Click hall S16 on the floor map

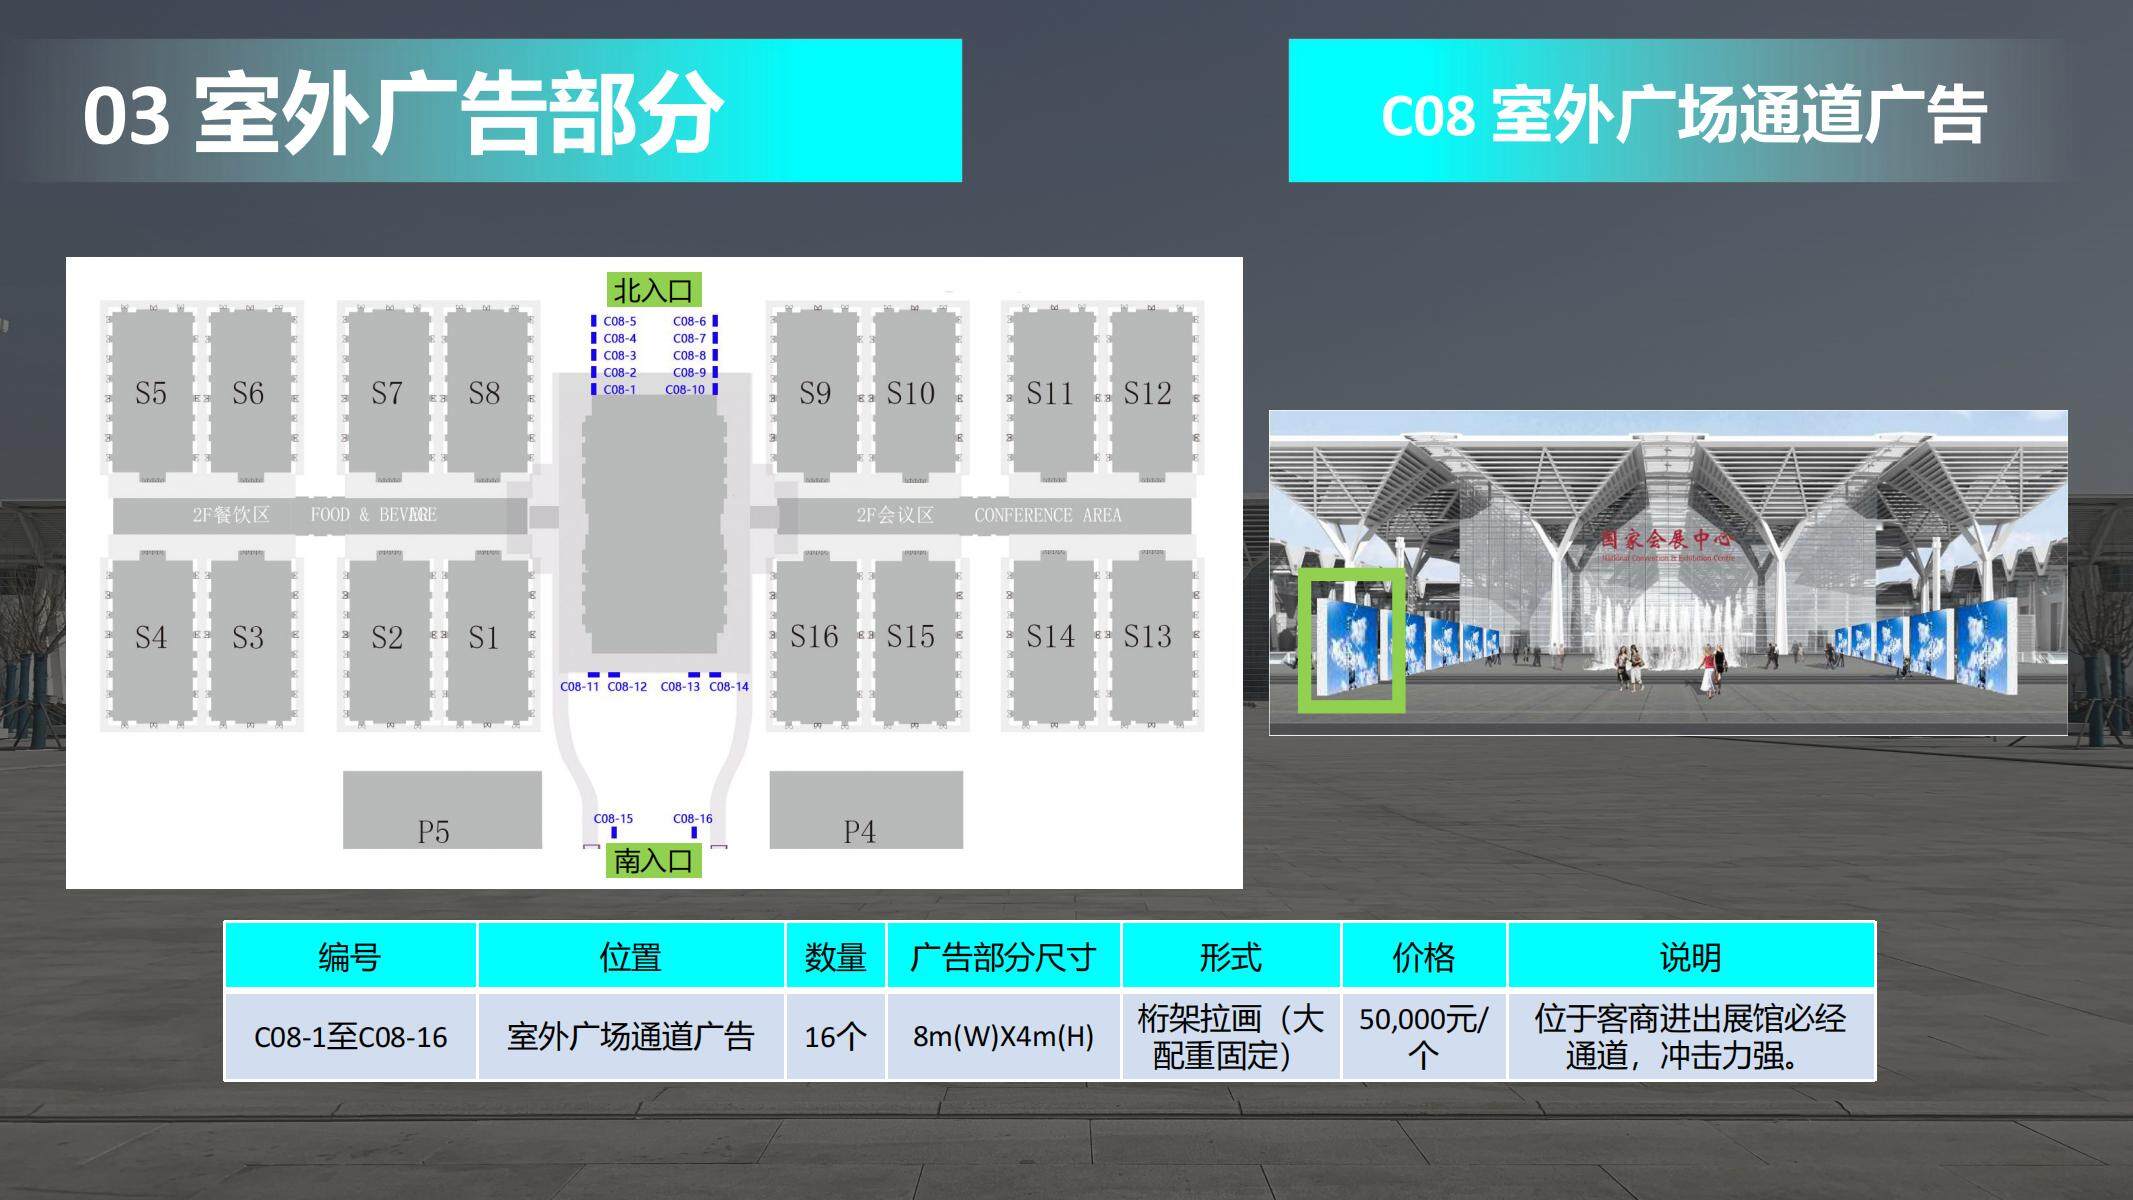point(816,640)
